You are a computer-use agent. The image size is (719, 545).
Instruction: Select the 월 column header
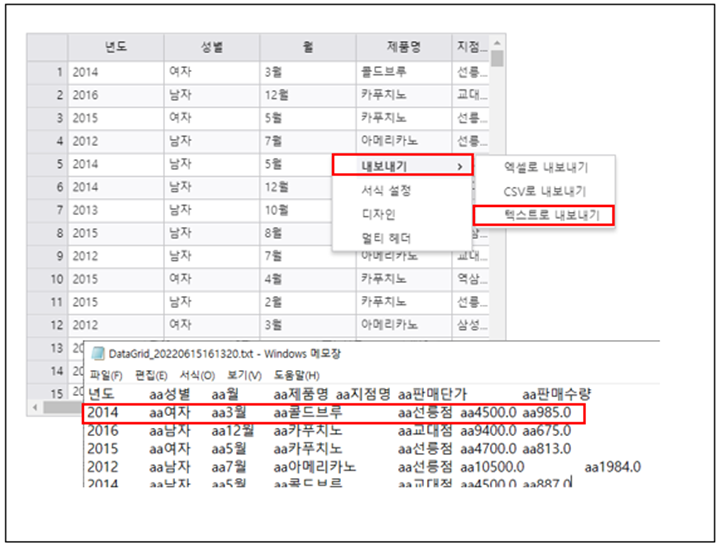308,47
